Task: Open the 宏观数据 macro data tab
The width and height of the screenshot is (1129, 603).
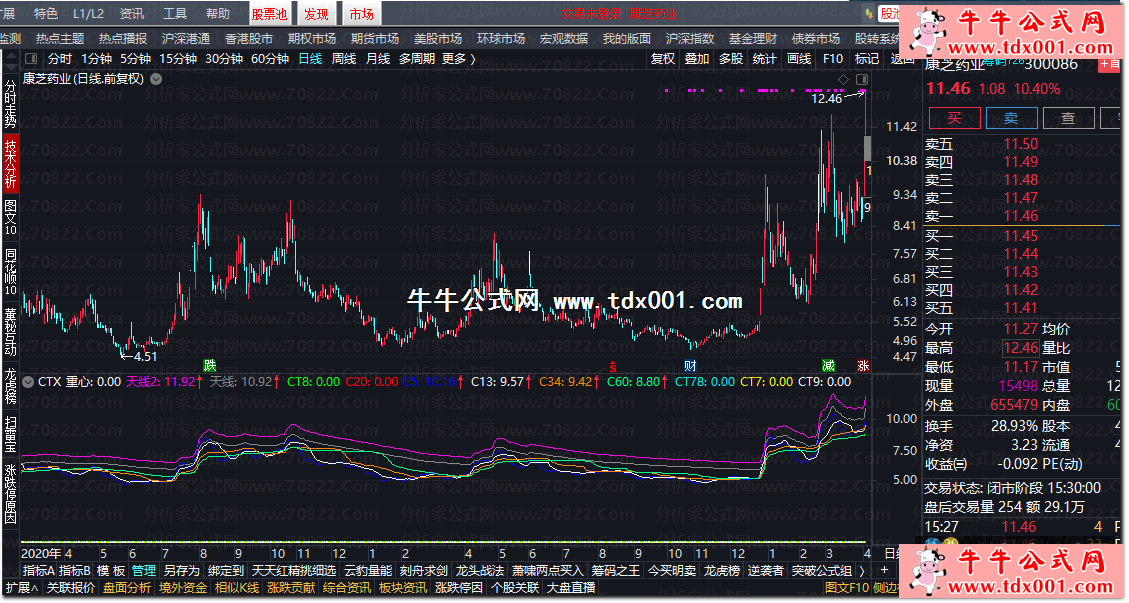Action: [564, 39]
